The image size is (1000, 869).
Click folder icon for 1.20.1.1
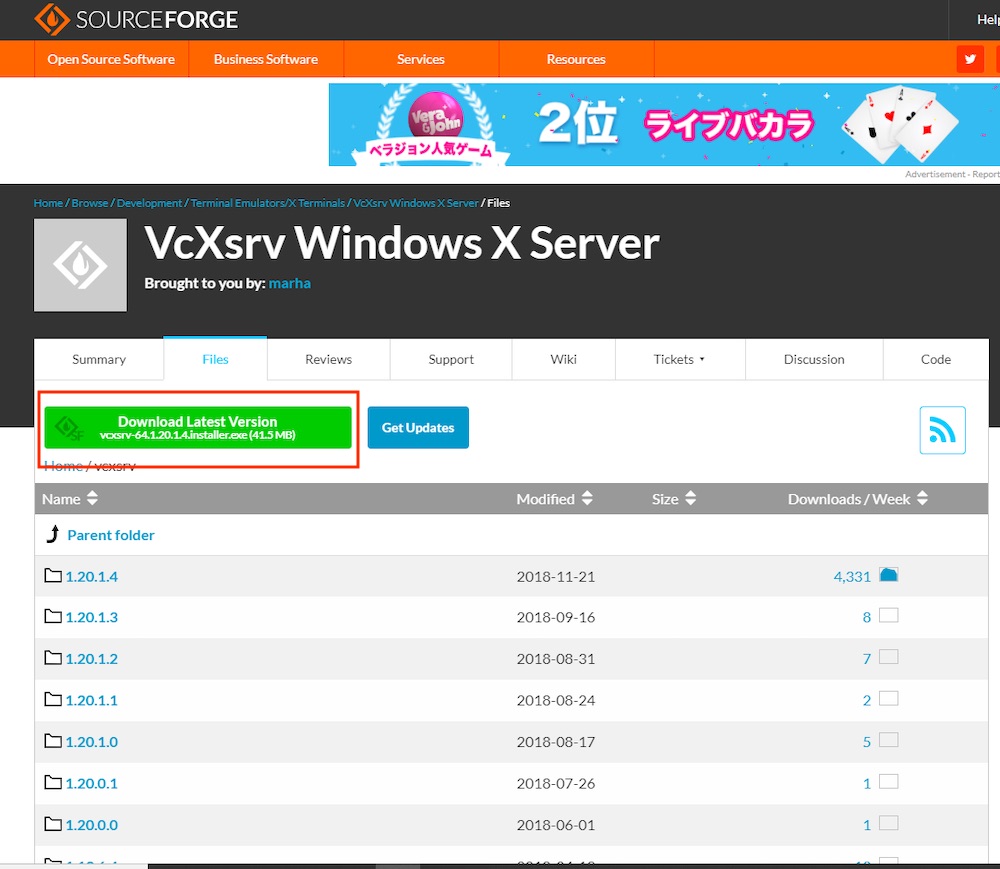53,699
